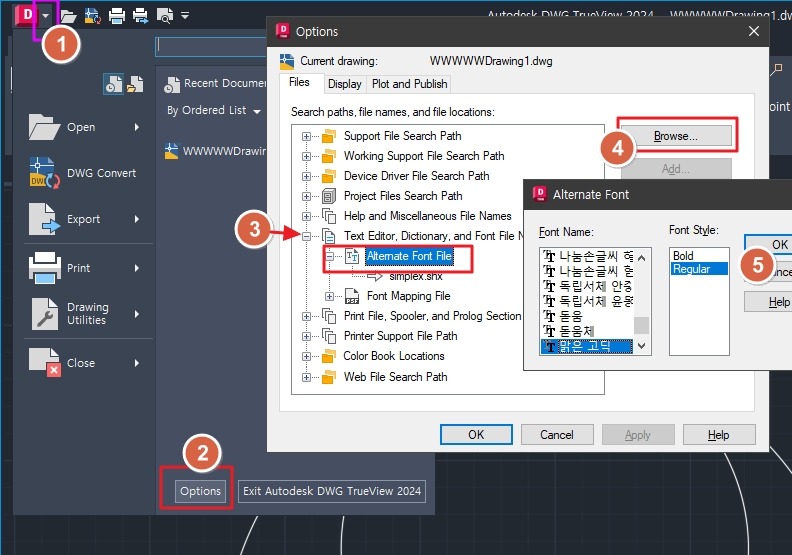The height and width of the screenshot is (555, 792).
Task: Click OK in the Options dialog
Action: tap(476, 435)
